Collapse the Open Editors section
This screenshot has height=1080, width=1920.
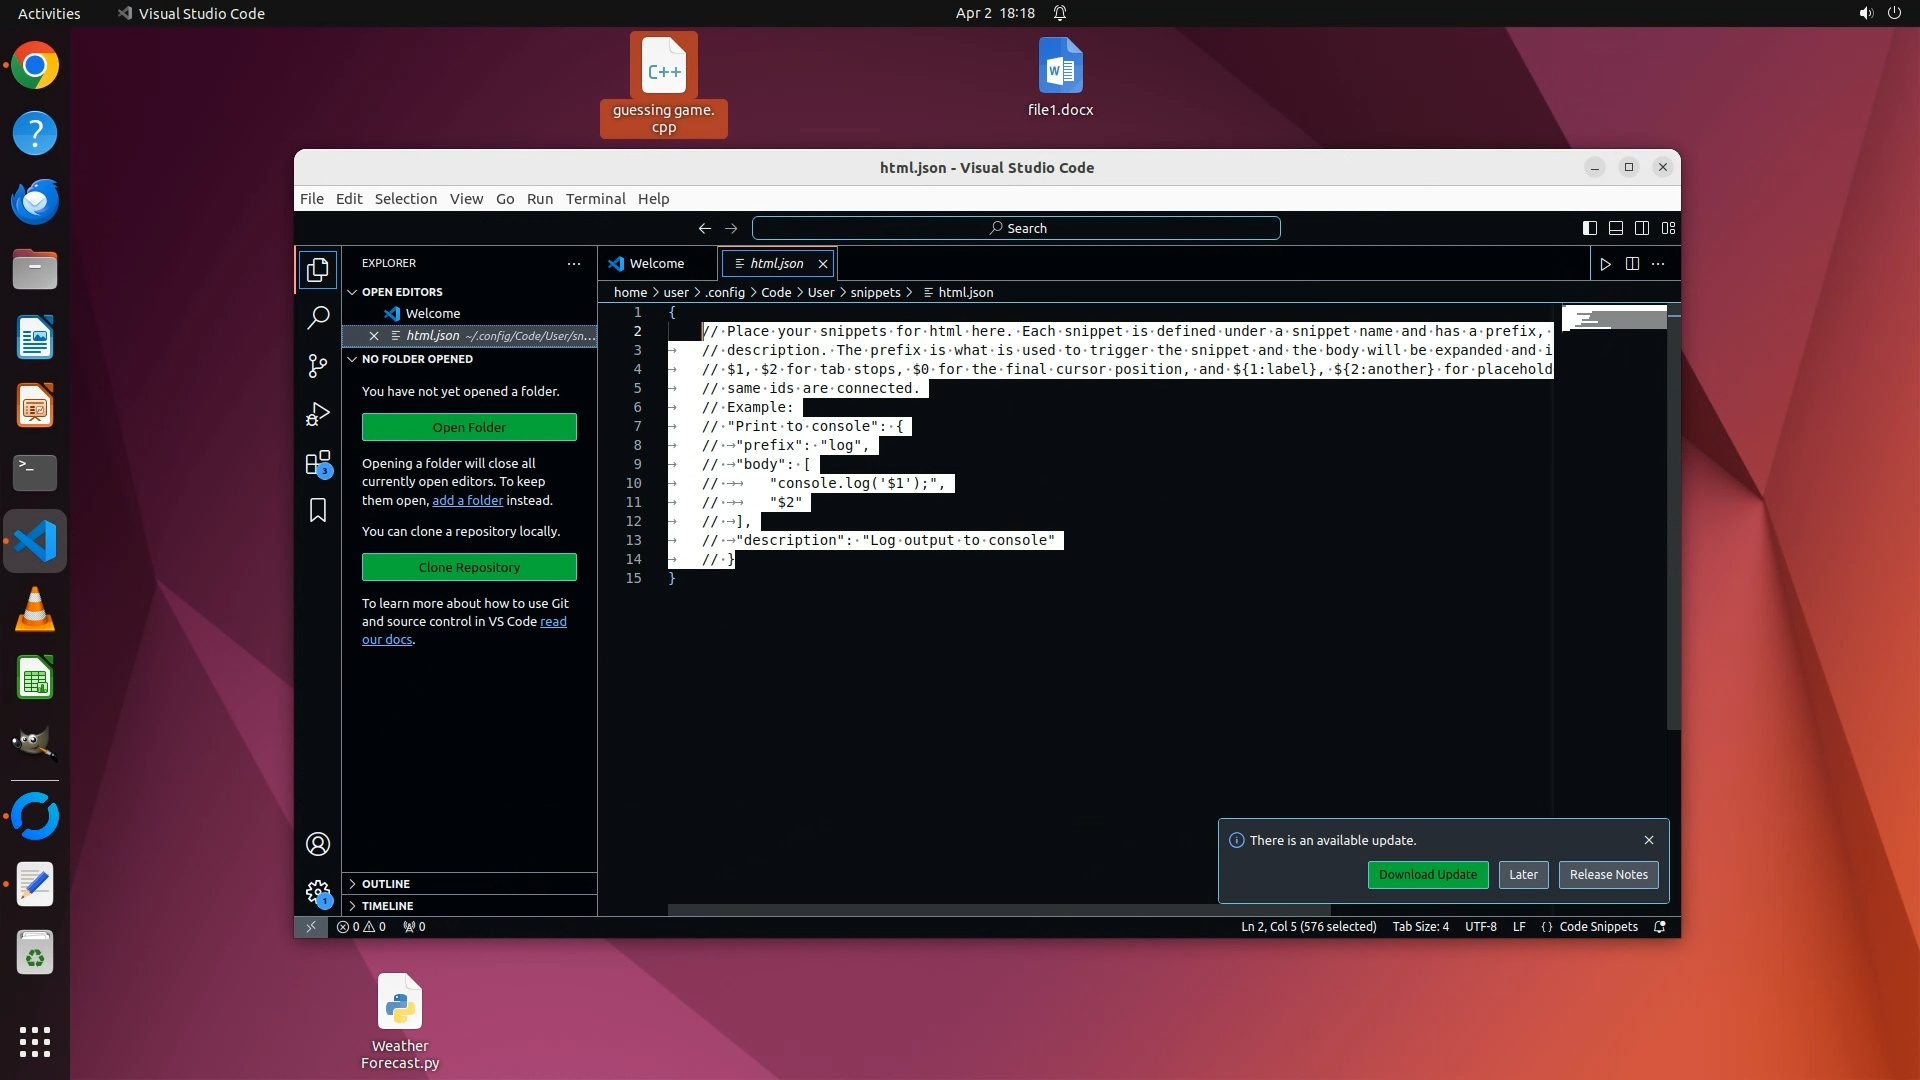pyautogui.click(x=402, y=292)
